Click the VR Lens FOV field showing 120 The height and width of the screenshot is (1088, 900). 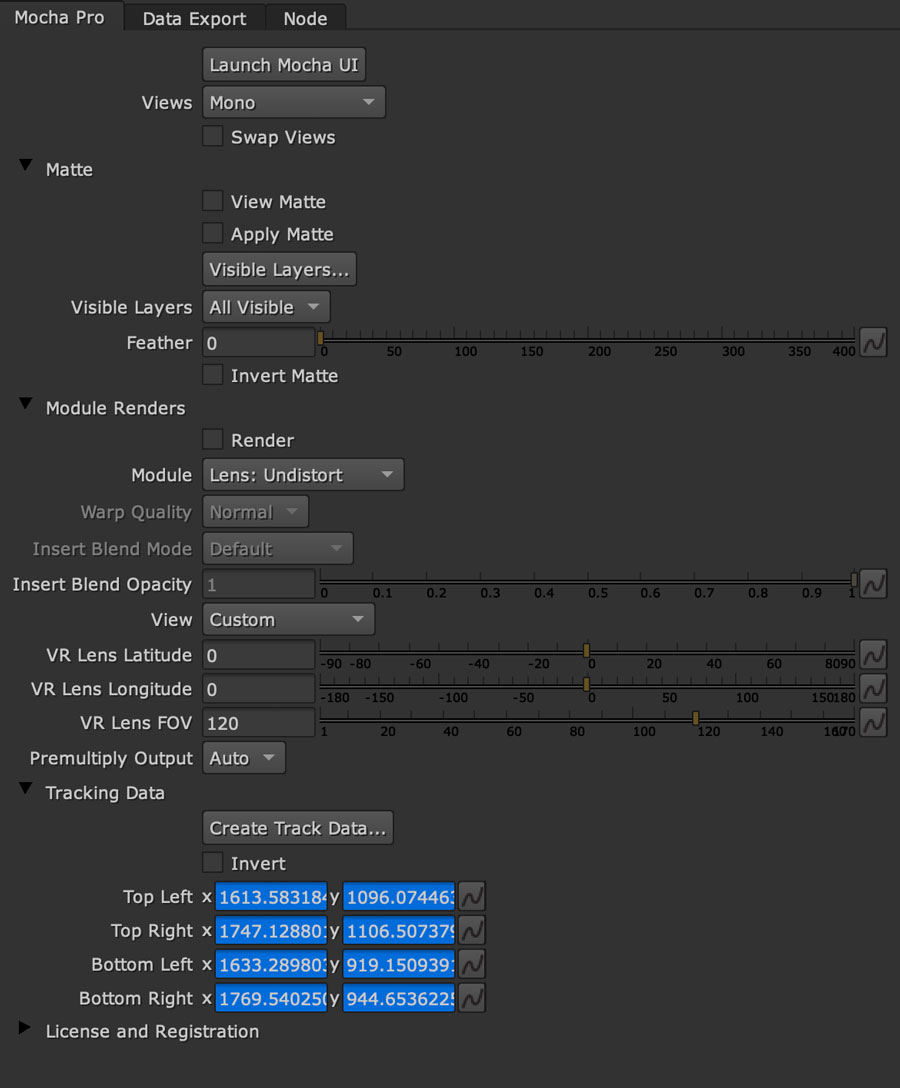pyautogui.click(x=259, y=723)
